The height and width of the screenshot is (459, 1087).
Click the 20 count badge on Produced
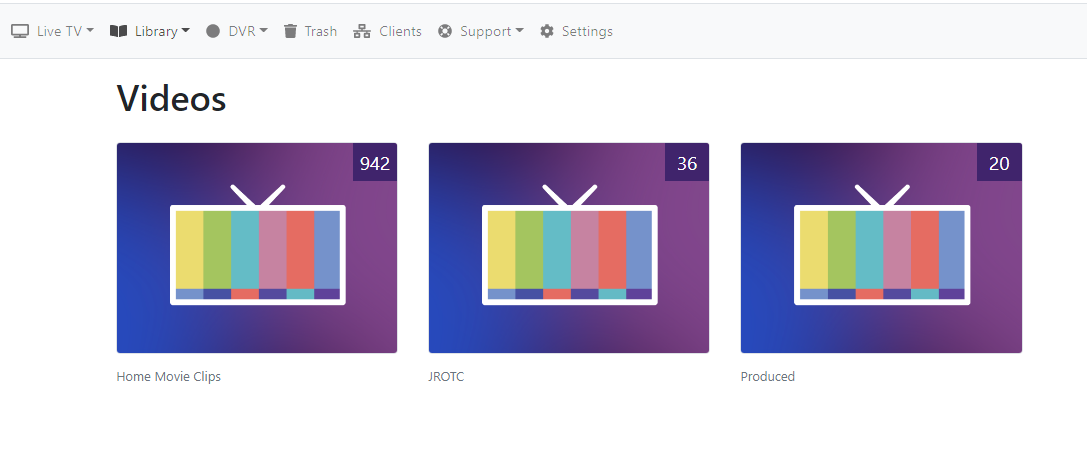click(x=999, y=163)
